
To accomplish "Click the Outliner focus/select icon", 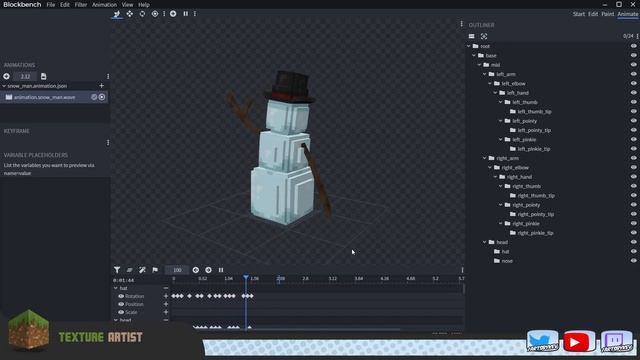I will point(484,36).
